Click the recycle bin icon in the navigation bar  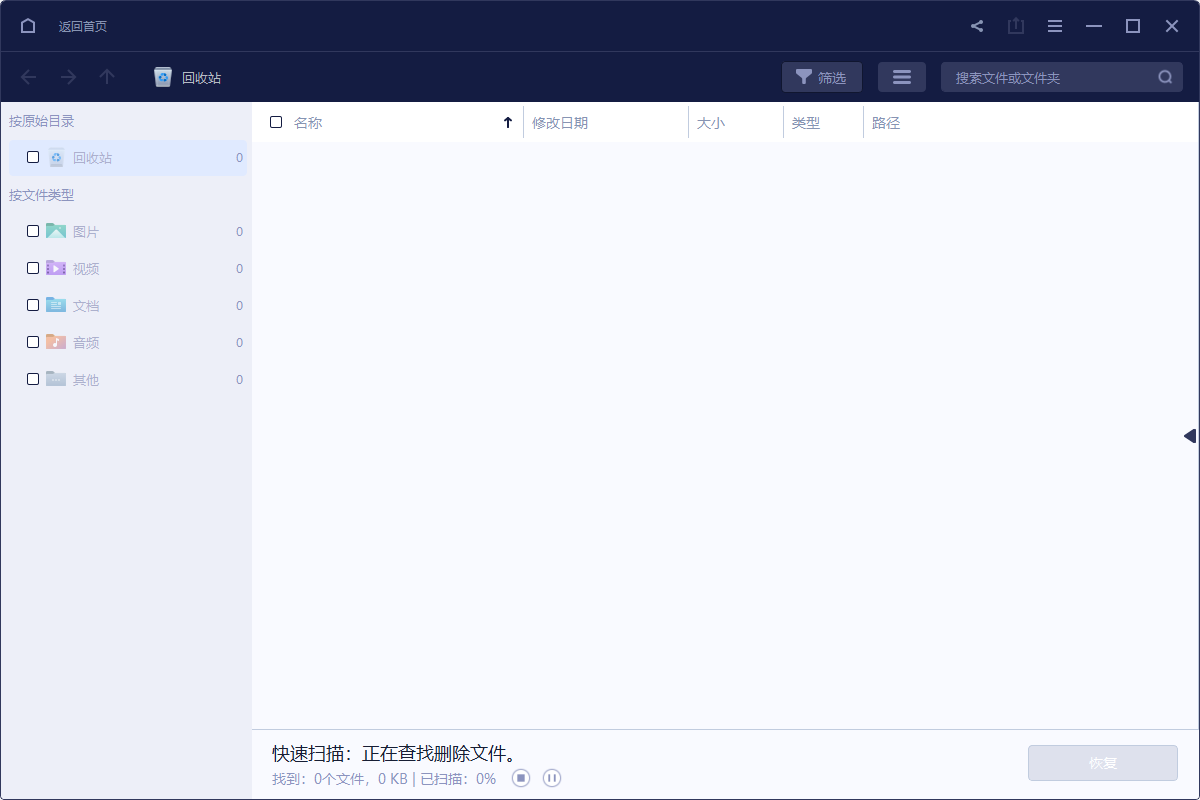coord(162,76)
